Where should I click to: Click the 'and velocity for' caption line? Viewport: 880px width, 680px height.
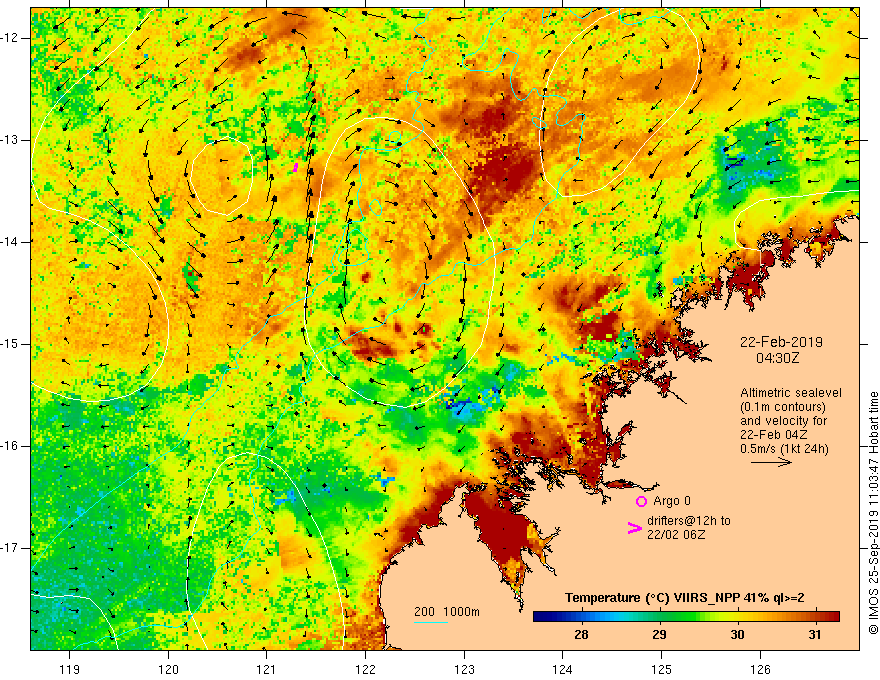coord(783,421)
